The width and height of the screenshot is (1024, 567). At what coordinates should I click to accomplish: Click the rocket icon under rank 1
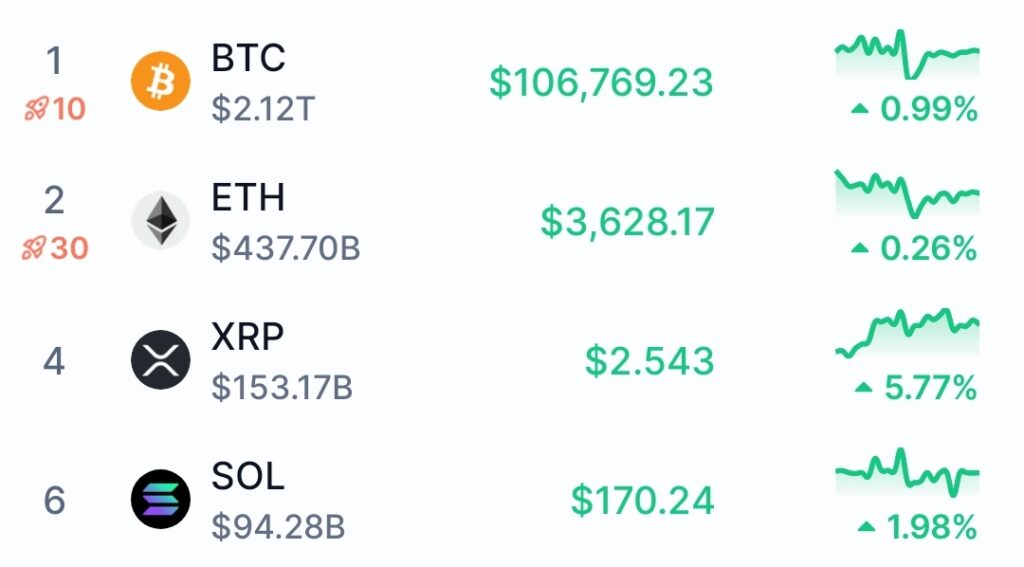tap(36, 109)
